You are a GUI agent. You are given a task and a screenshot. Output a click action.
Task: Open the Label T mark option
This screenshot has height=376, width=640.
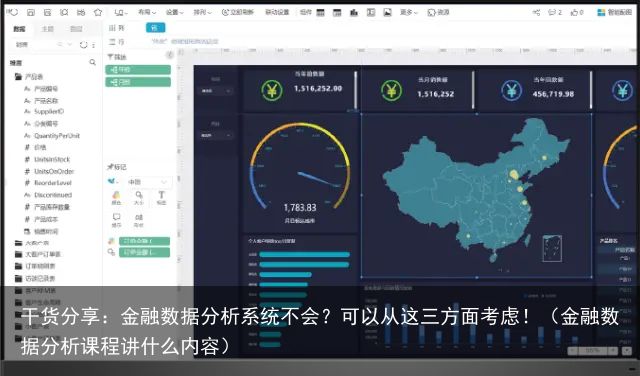162,197
